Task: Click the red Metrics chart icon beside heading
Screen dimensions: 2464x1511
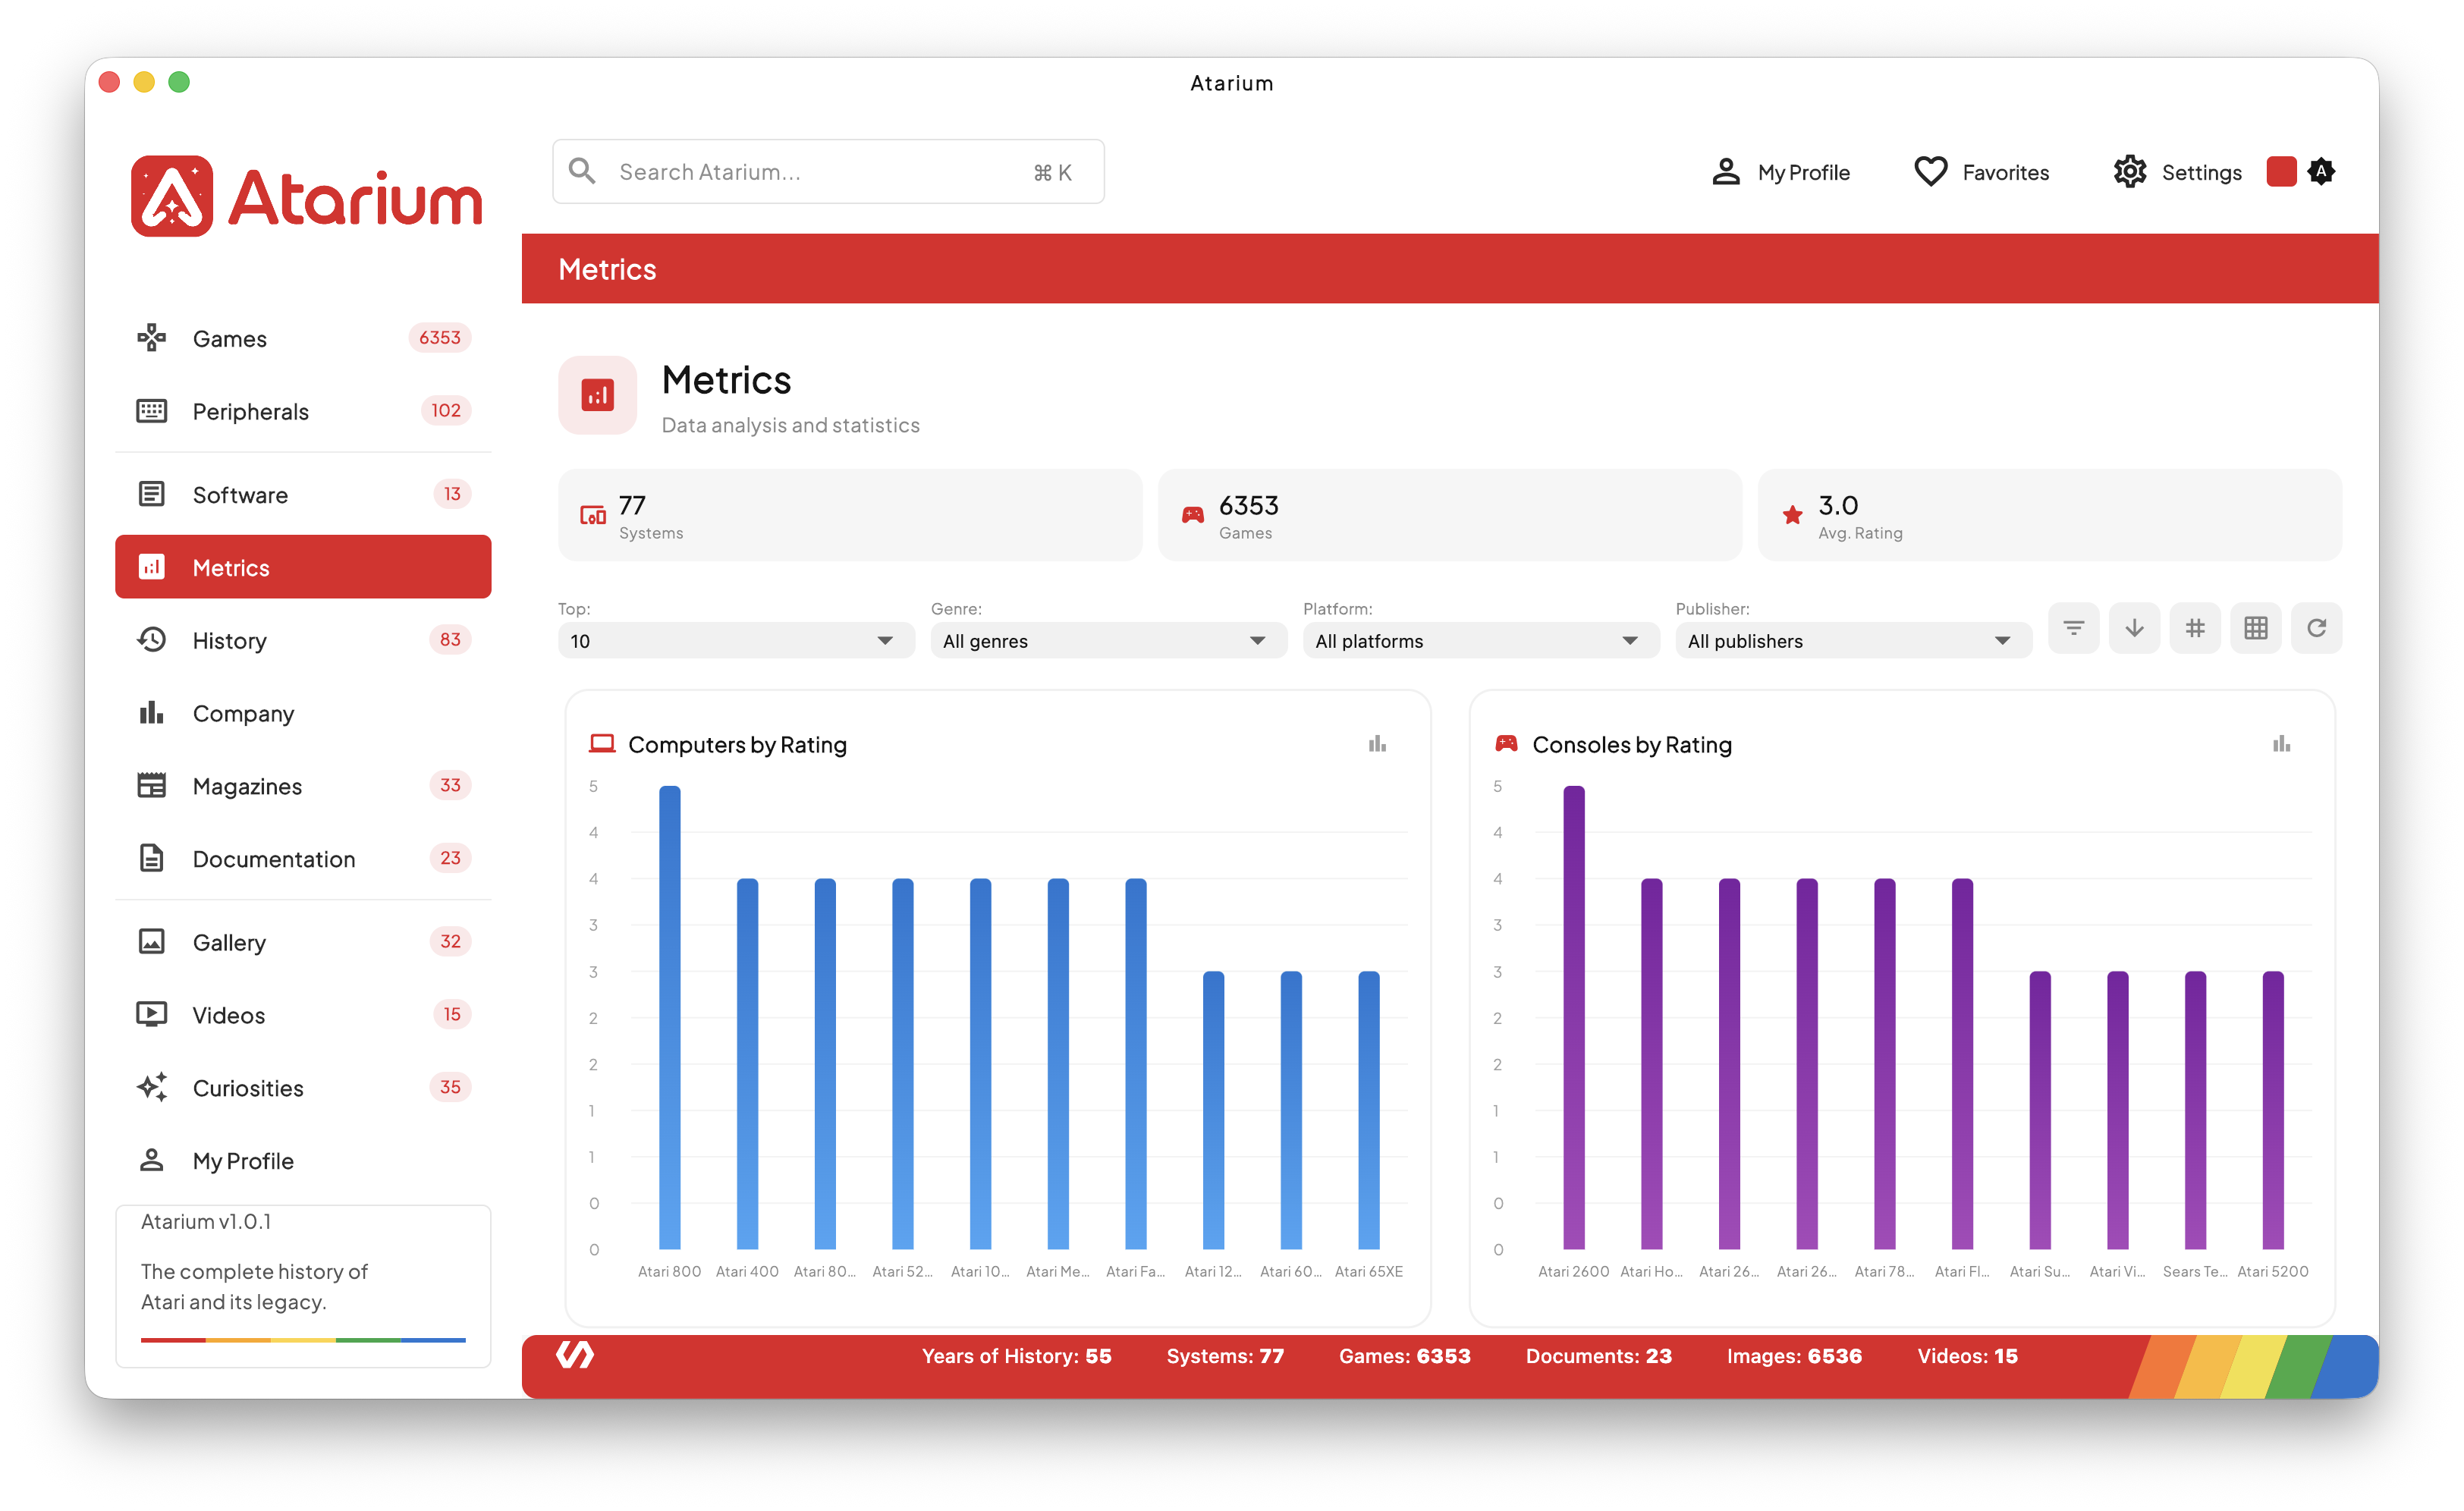Action: click(x=598, y=396)
